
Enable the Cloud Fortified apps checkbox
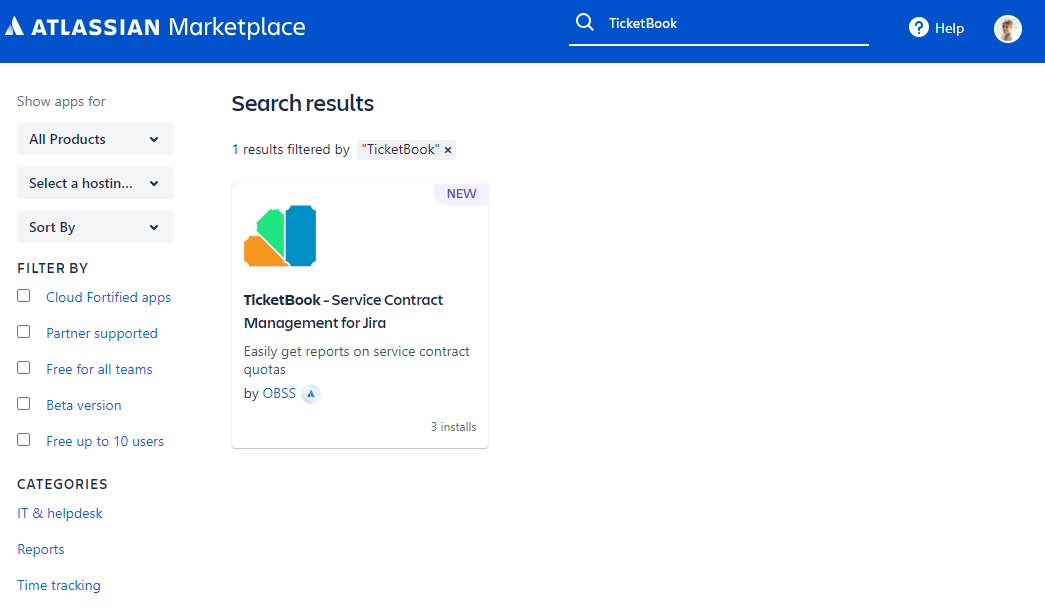pyautogui.click(x=24, y=296)
